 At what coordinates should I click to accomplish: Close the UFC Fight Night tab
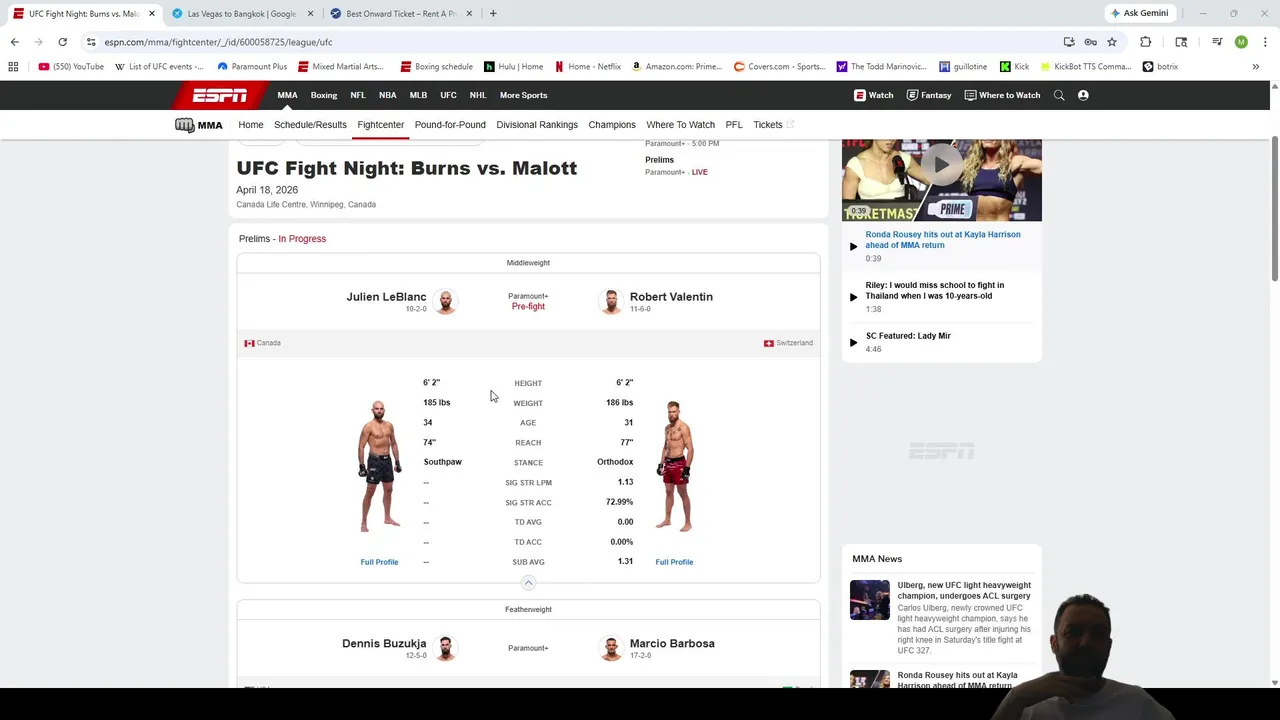point(152,13)
